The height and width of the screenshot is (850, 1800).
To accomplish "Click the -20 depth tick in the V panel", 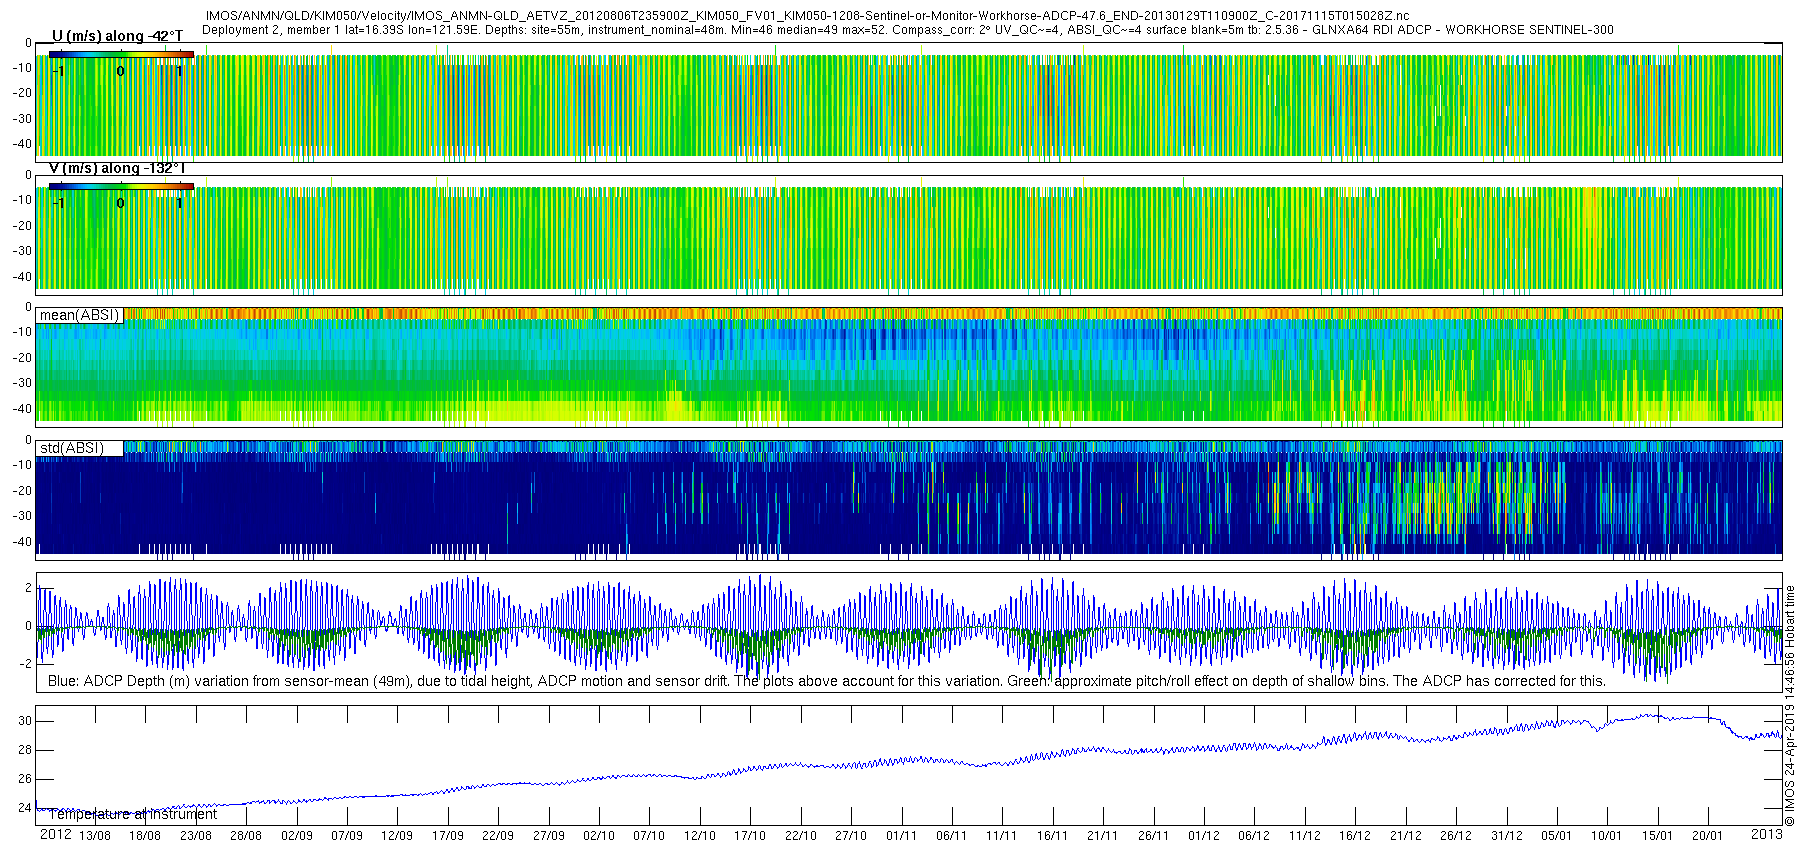I will [x=22, y=225].
